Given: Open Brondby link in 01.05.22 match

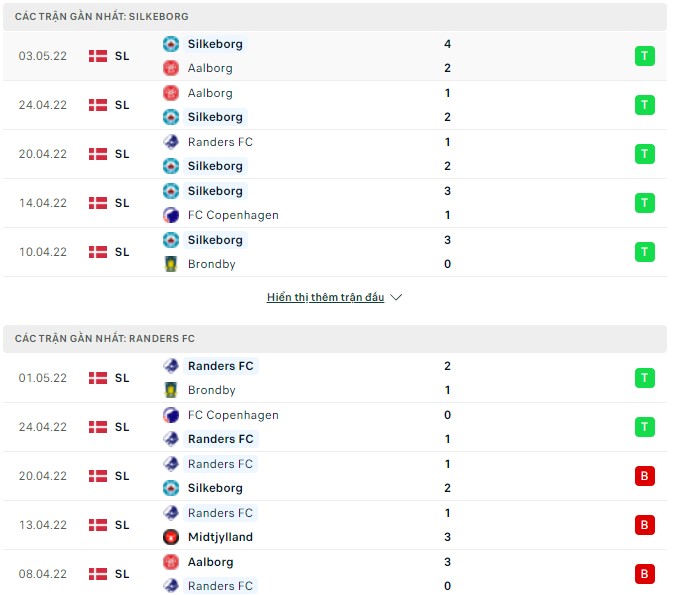Looking at the screenshot, I should point(211,390).
